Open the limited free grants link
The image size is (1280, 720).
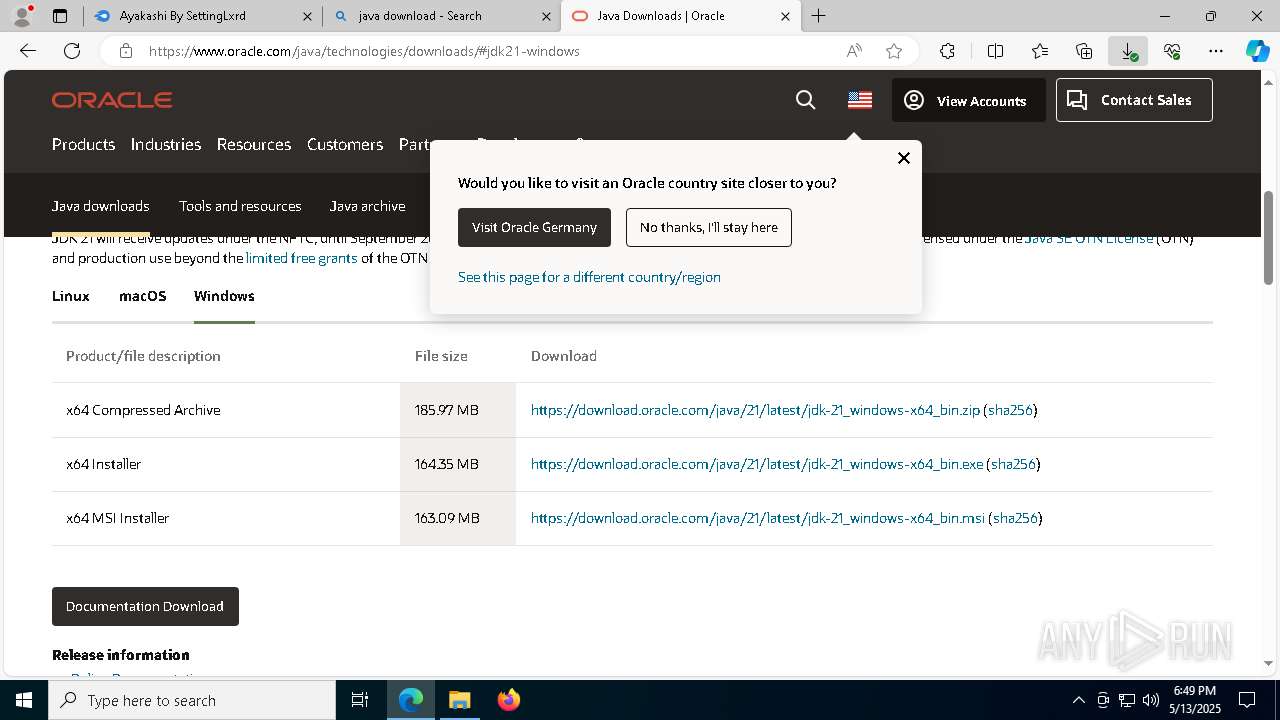[302, 258]
